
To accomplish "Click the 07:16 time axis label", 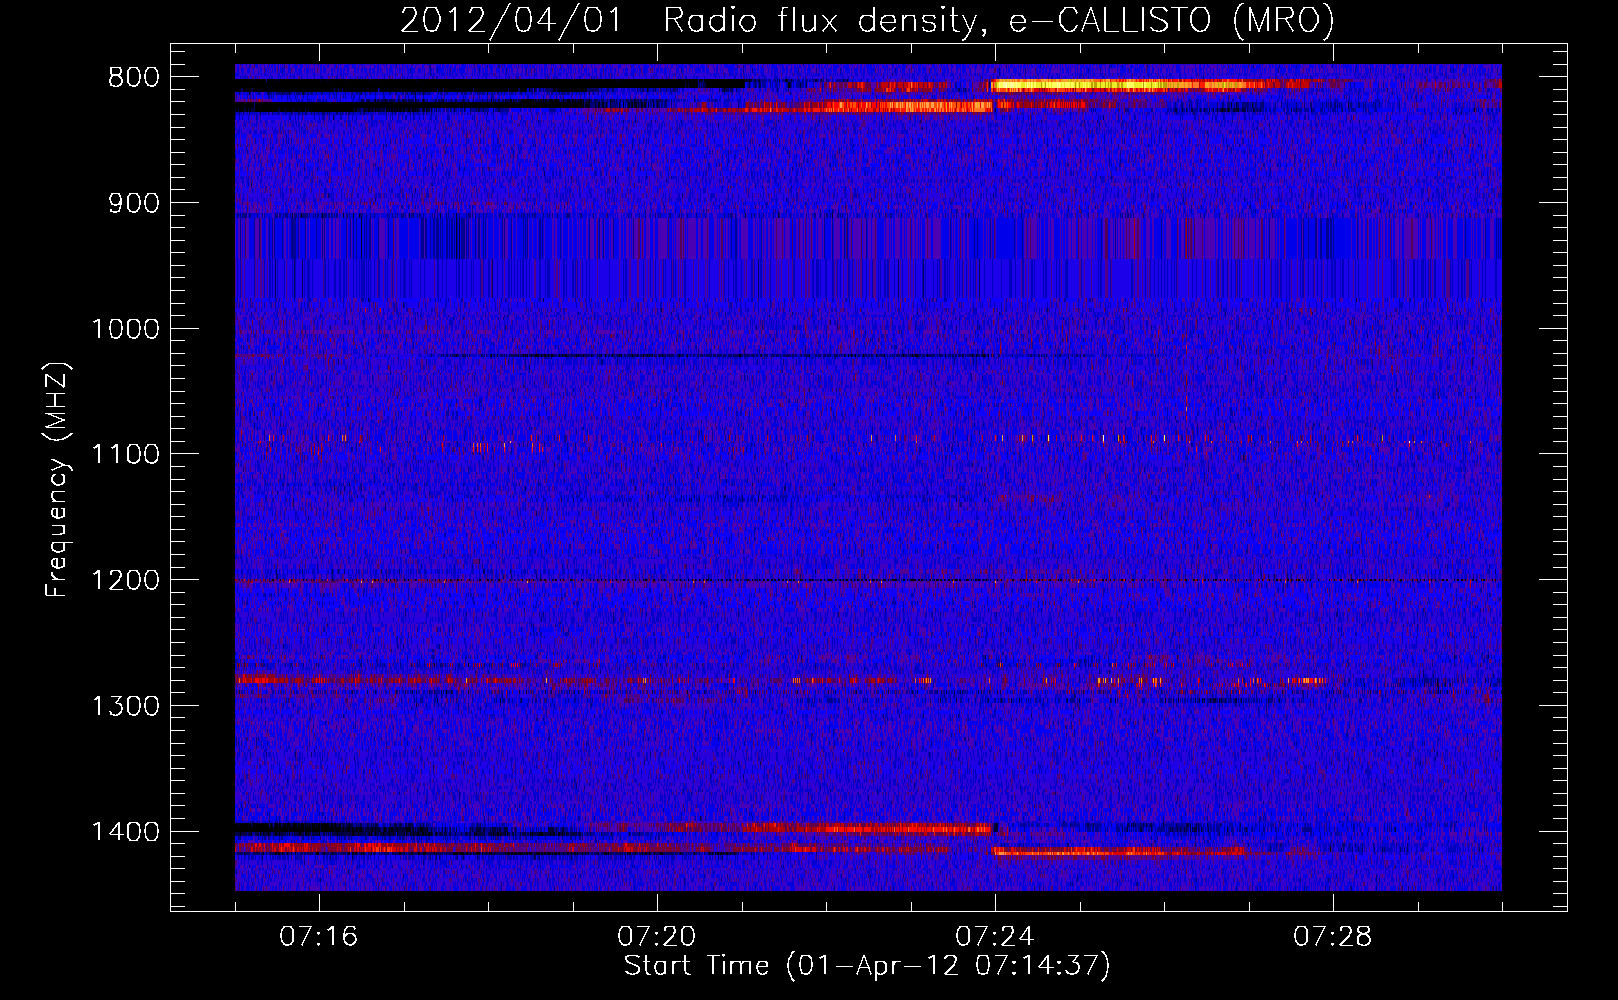I will click(319, 937).
